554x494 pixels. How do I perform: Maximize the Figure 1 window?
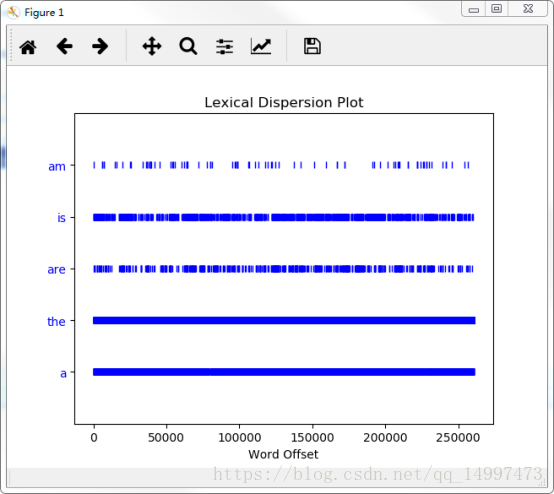click(x=496, y=9)
